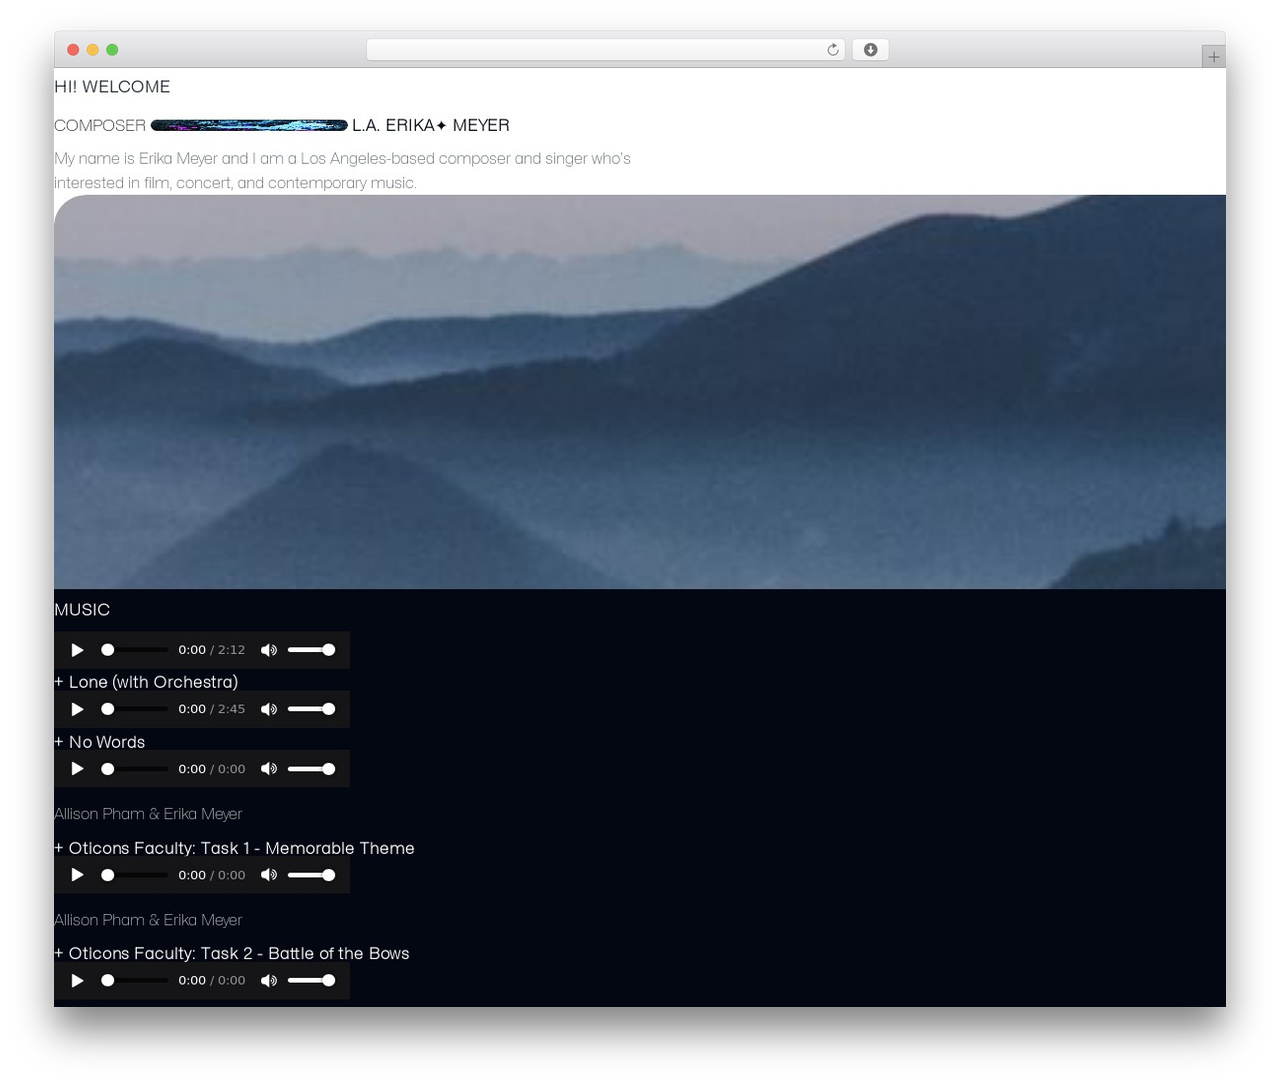Click the COMPOSER label
Image resolution: width=1280 pixels, height=1084 pixels.
100,125
